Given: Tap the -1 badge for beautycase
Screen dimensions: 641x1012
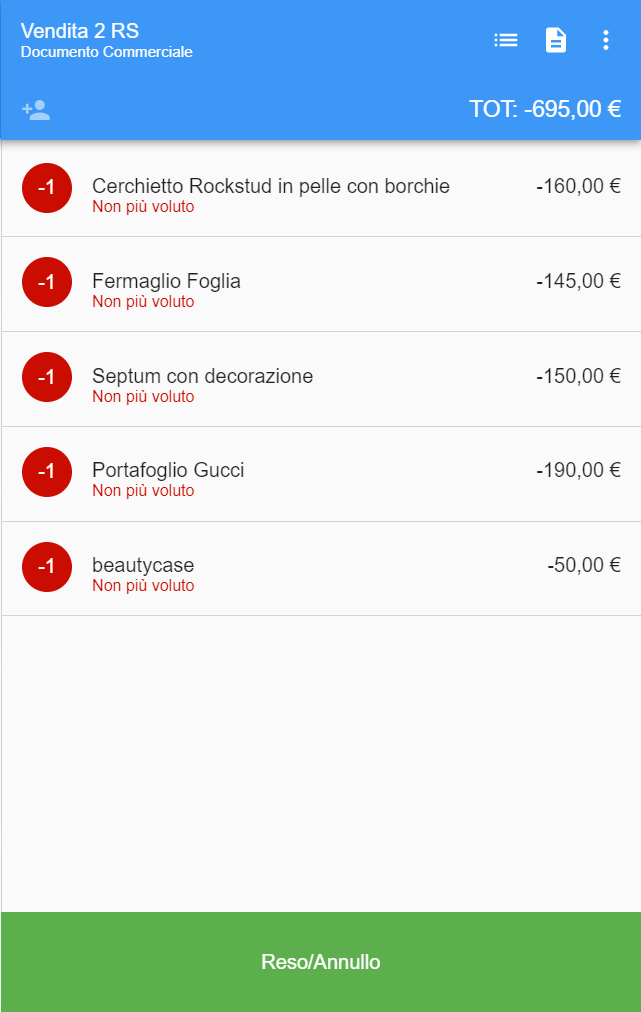Looking at the screenshot, I should [46, 567].
